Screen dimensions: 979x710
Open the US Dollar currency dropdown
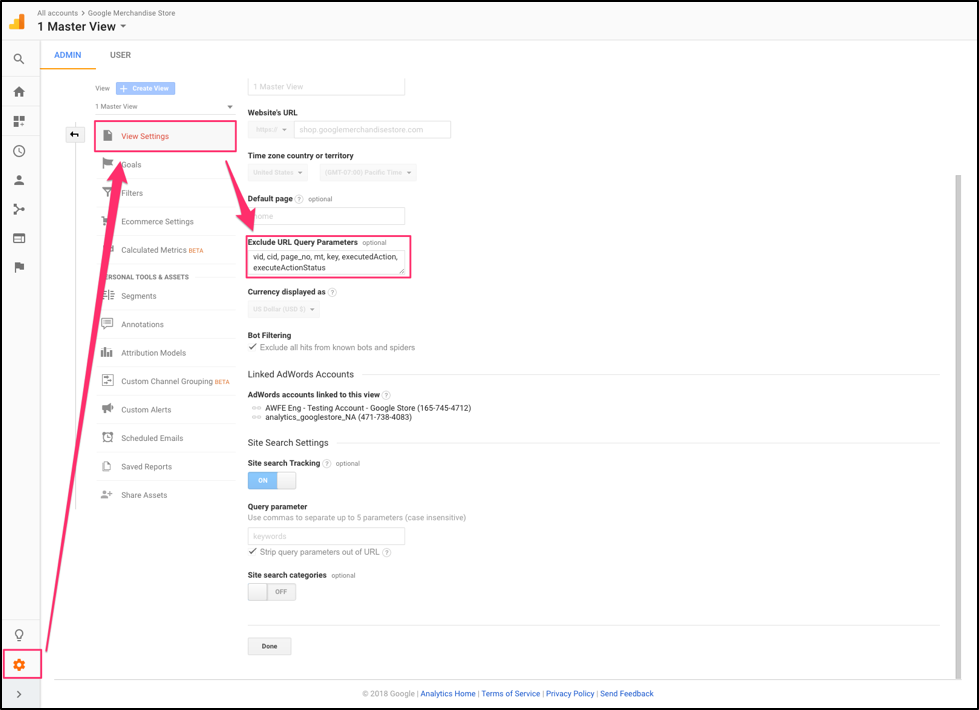(x=283, y=309)
